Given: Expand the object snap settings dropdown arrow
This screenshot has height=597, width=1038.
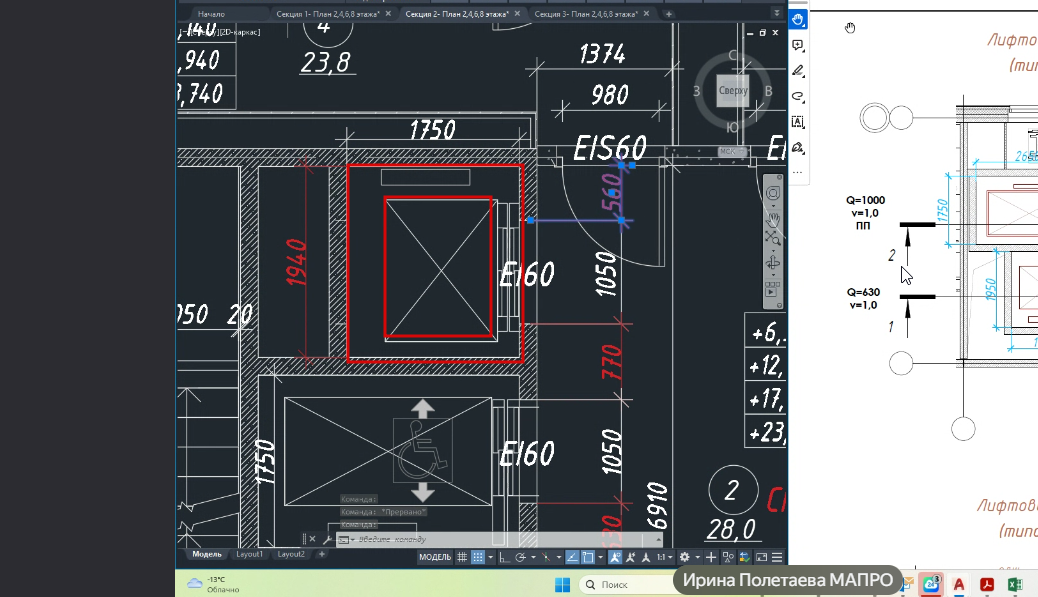Looking at the screenshot, I should (600, 557).
